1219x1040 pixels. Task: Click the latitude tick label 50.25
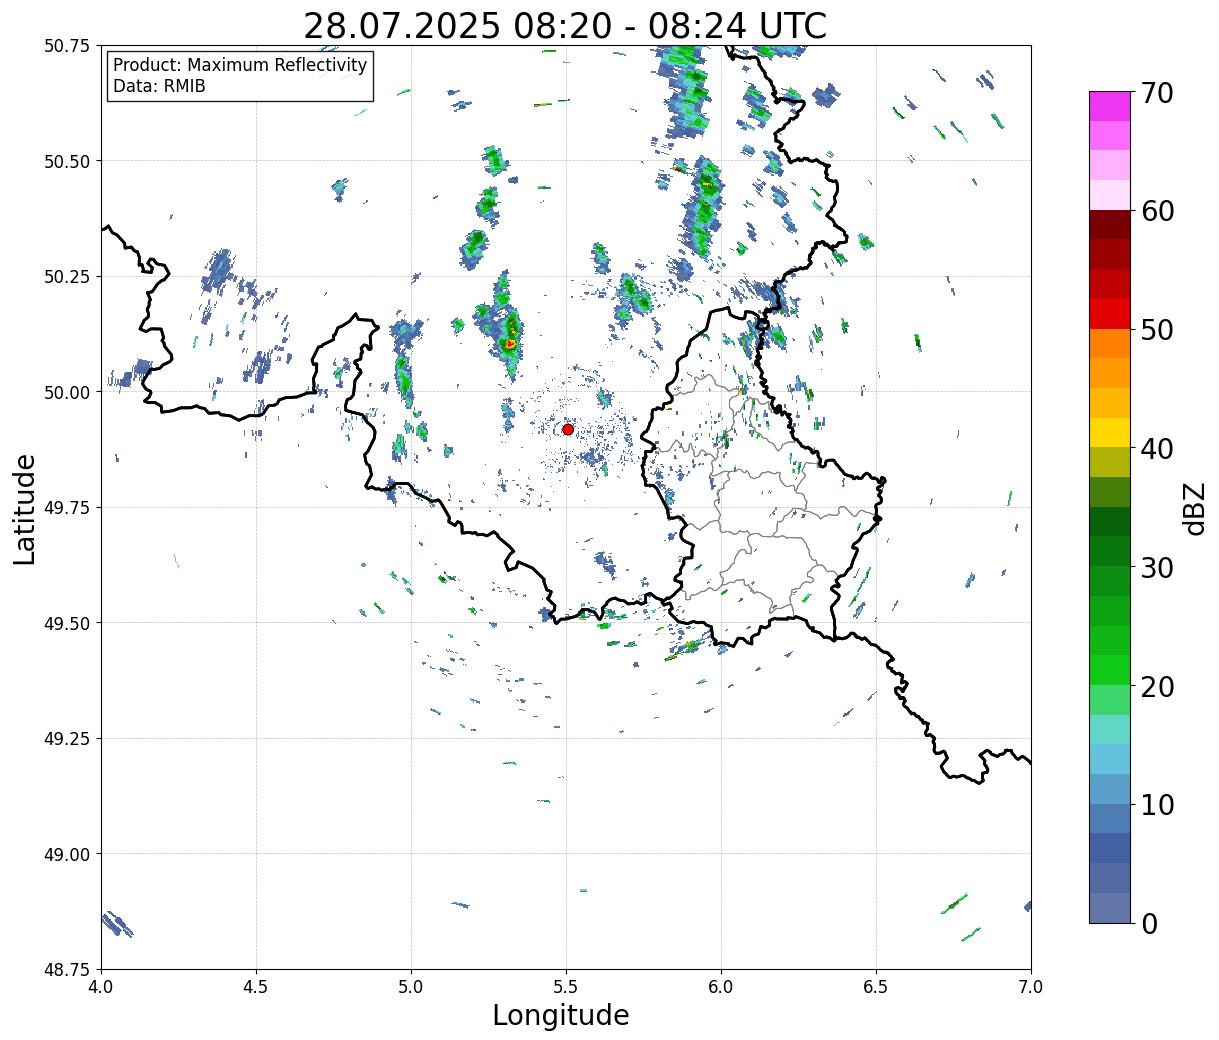point(67,277)
